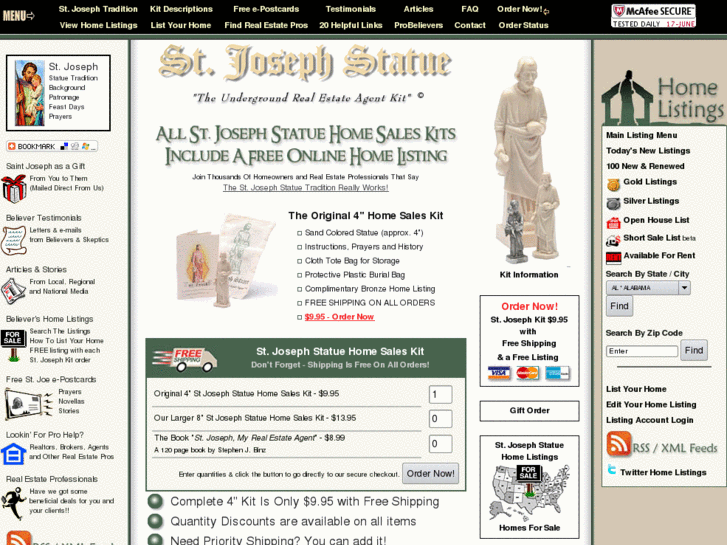Click the American Express card icon
Image resolution: width=727 pixels, height=545 pixels.
pos(557,373)
